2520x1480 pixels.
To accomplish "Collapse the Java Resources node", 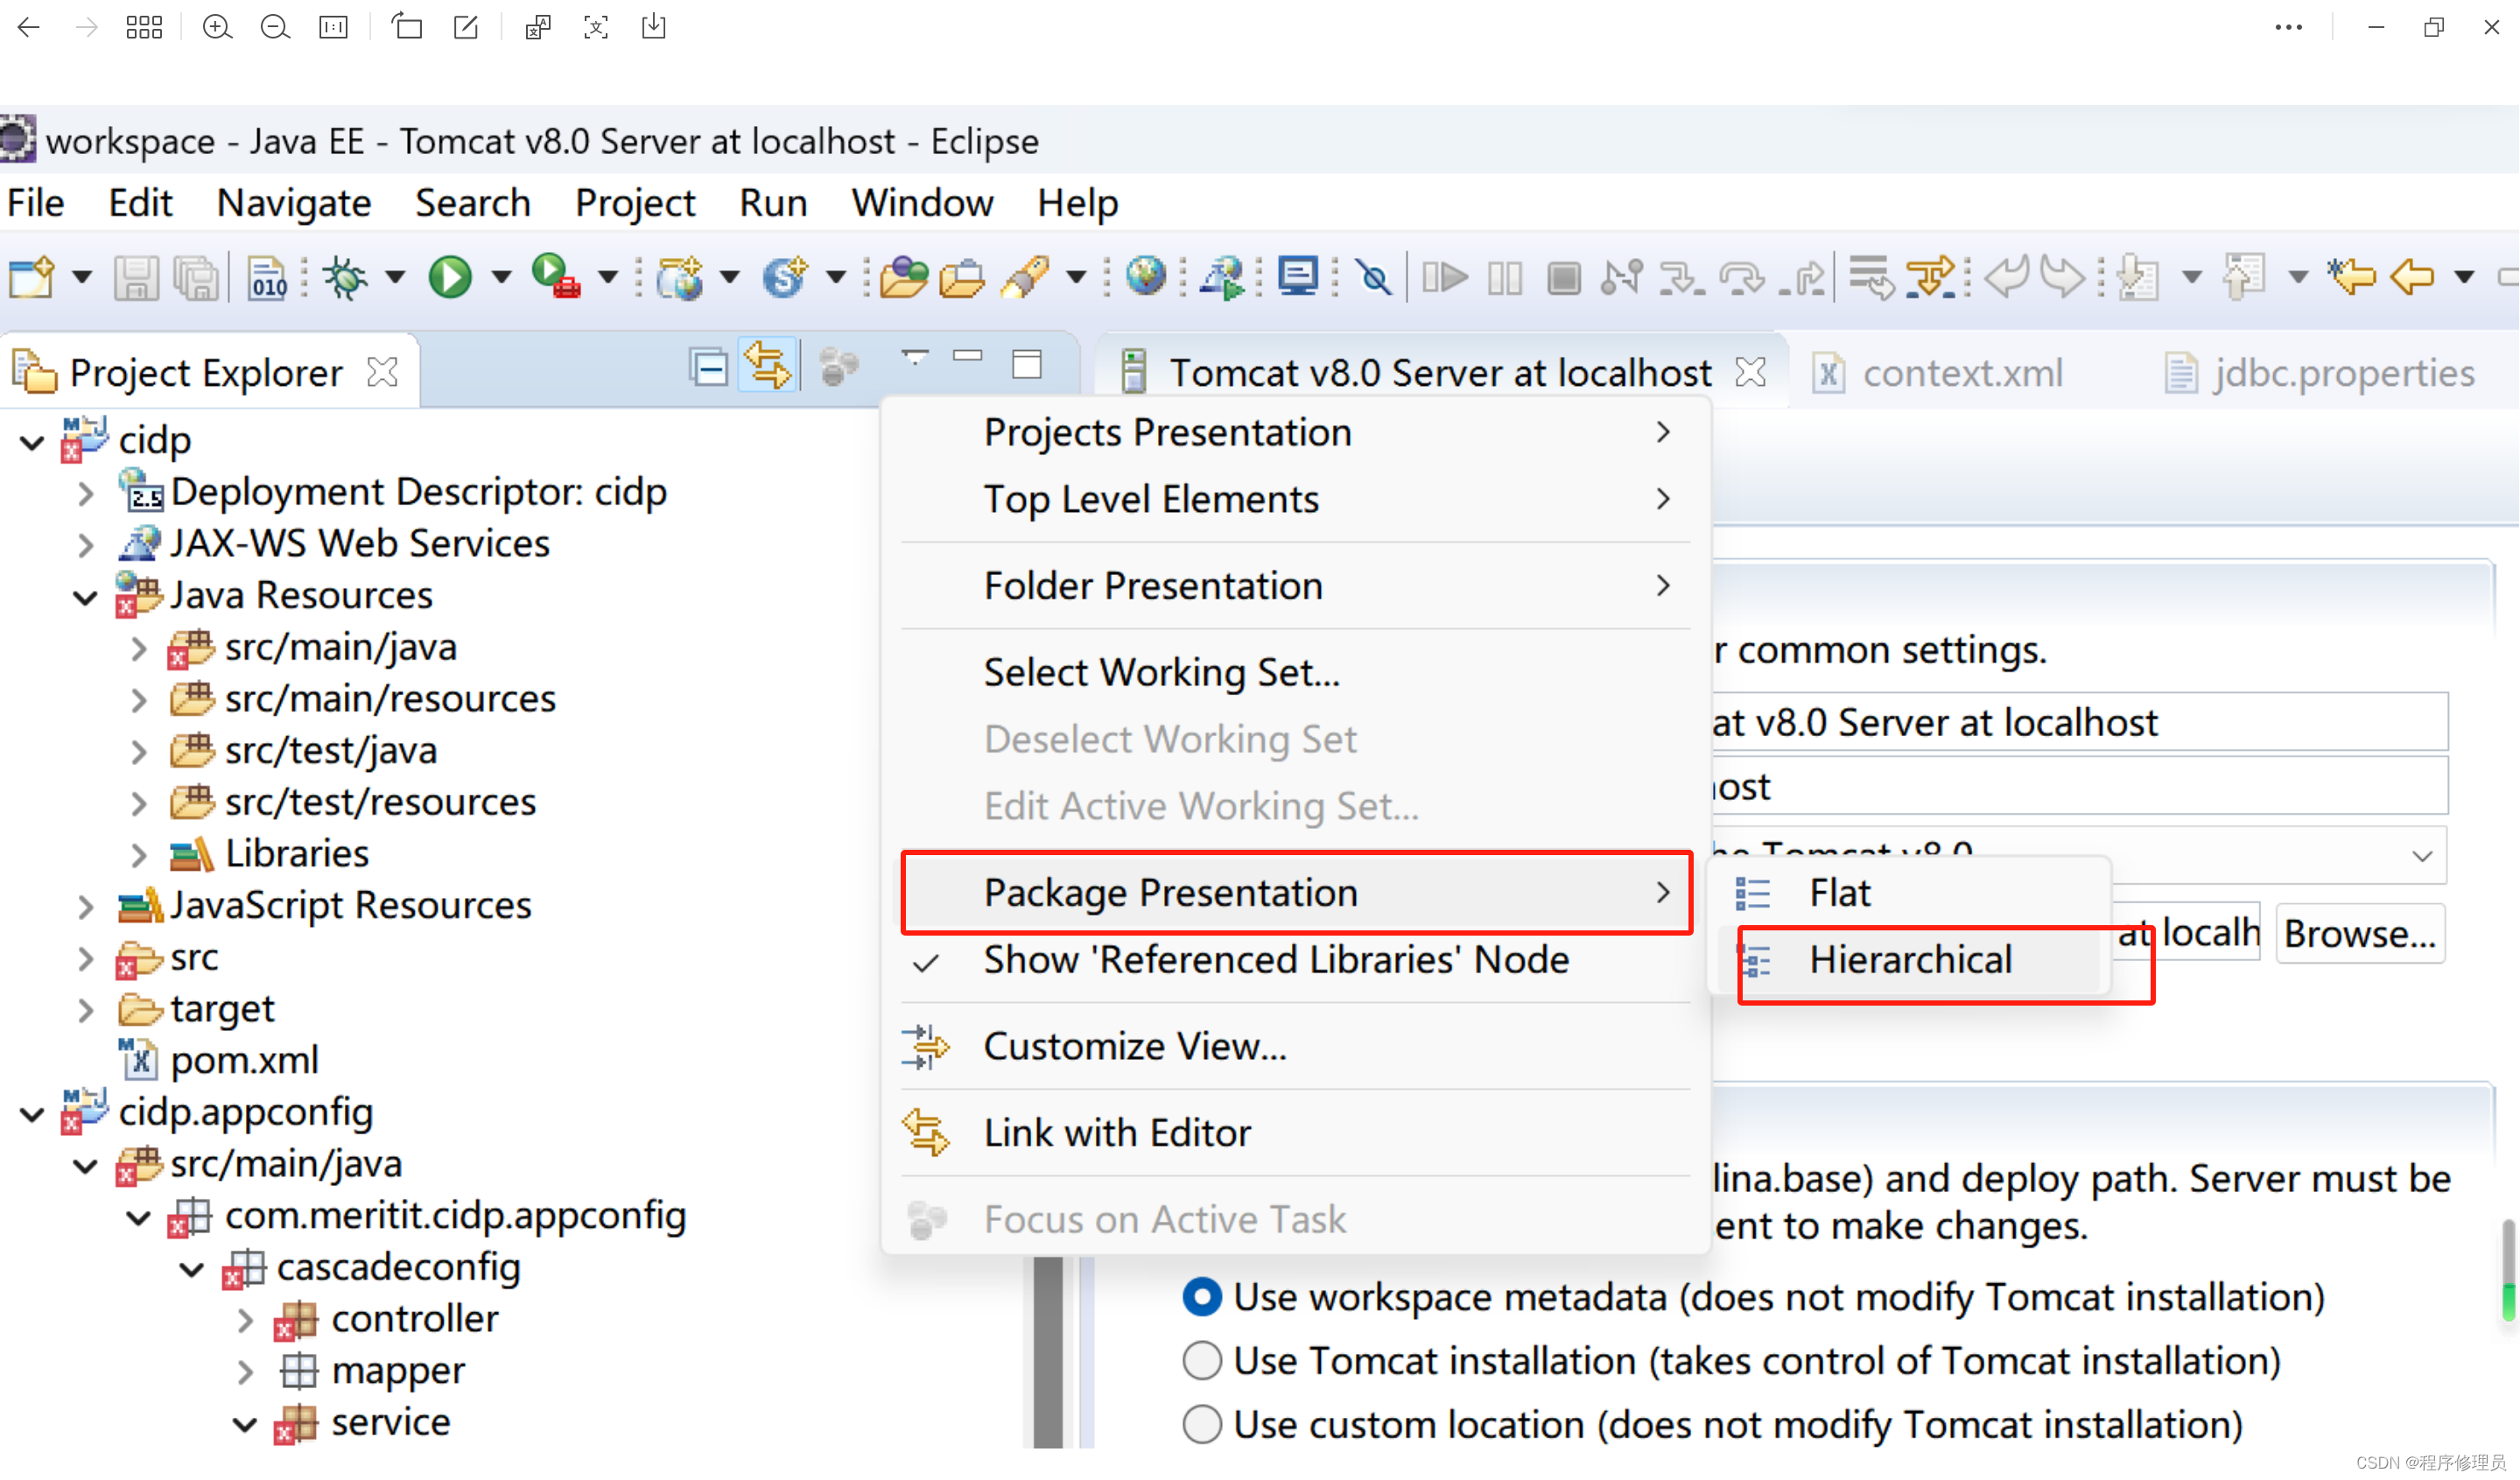I will pos(86,598).
